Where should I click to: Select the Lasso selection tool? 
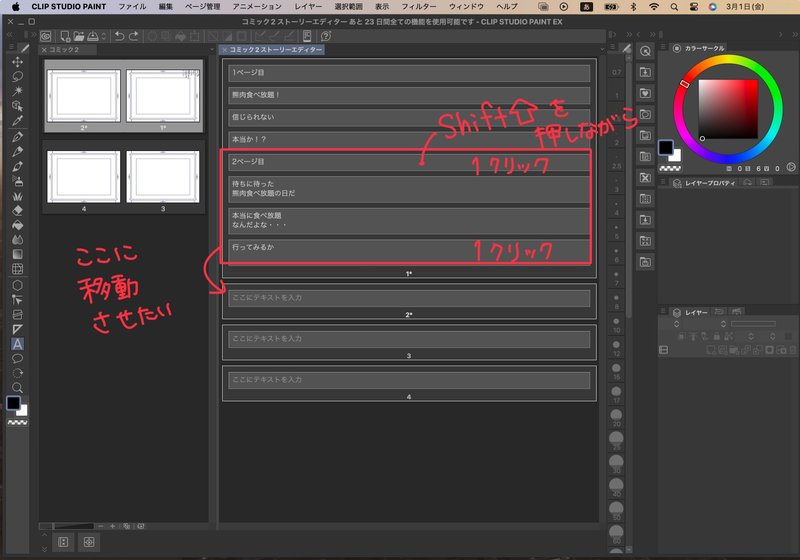(17, 77)
